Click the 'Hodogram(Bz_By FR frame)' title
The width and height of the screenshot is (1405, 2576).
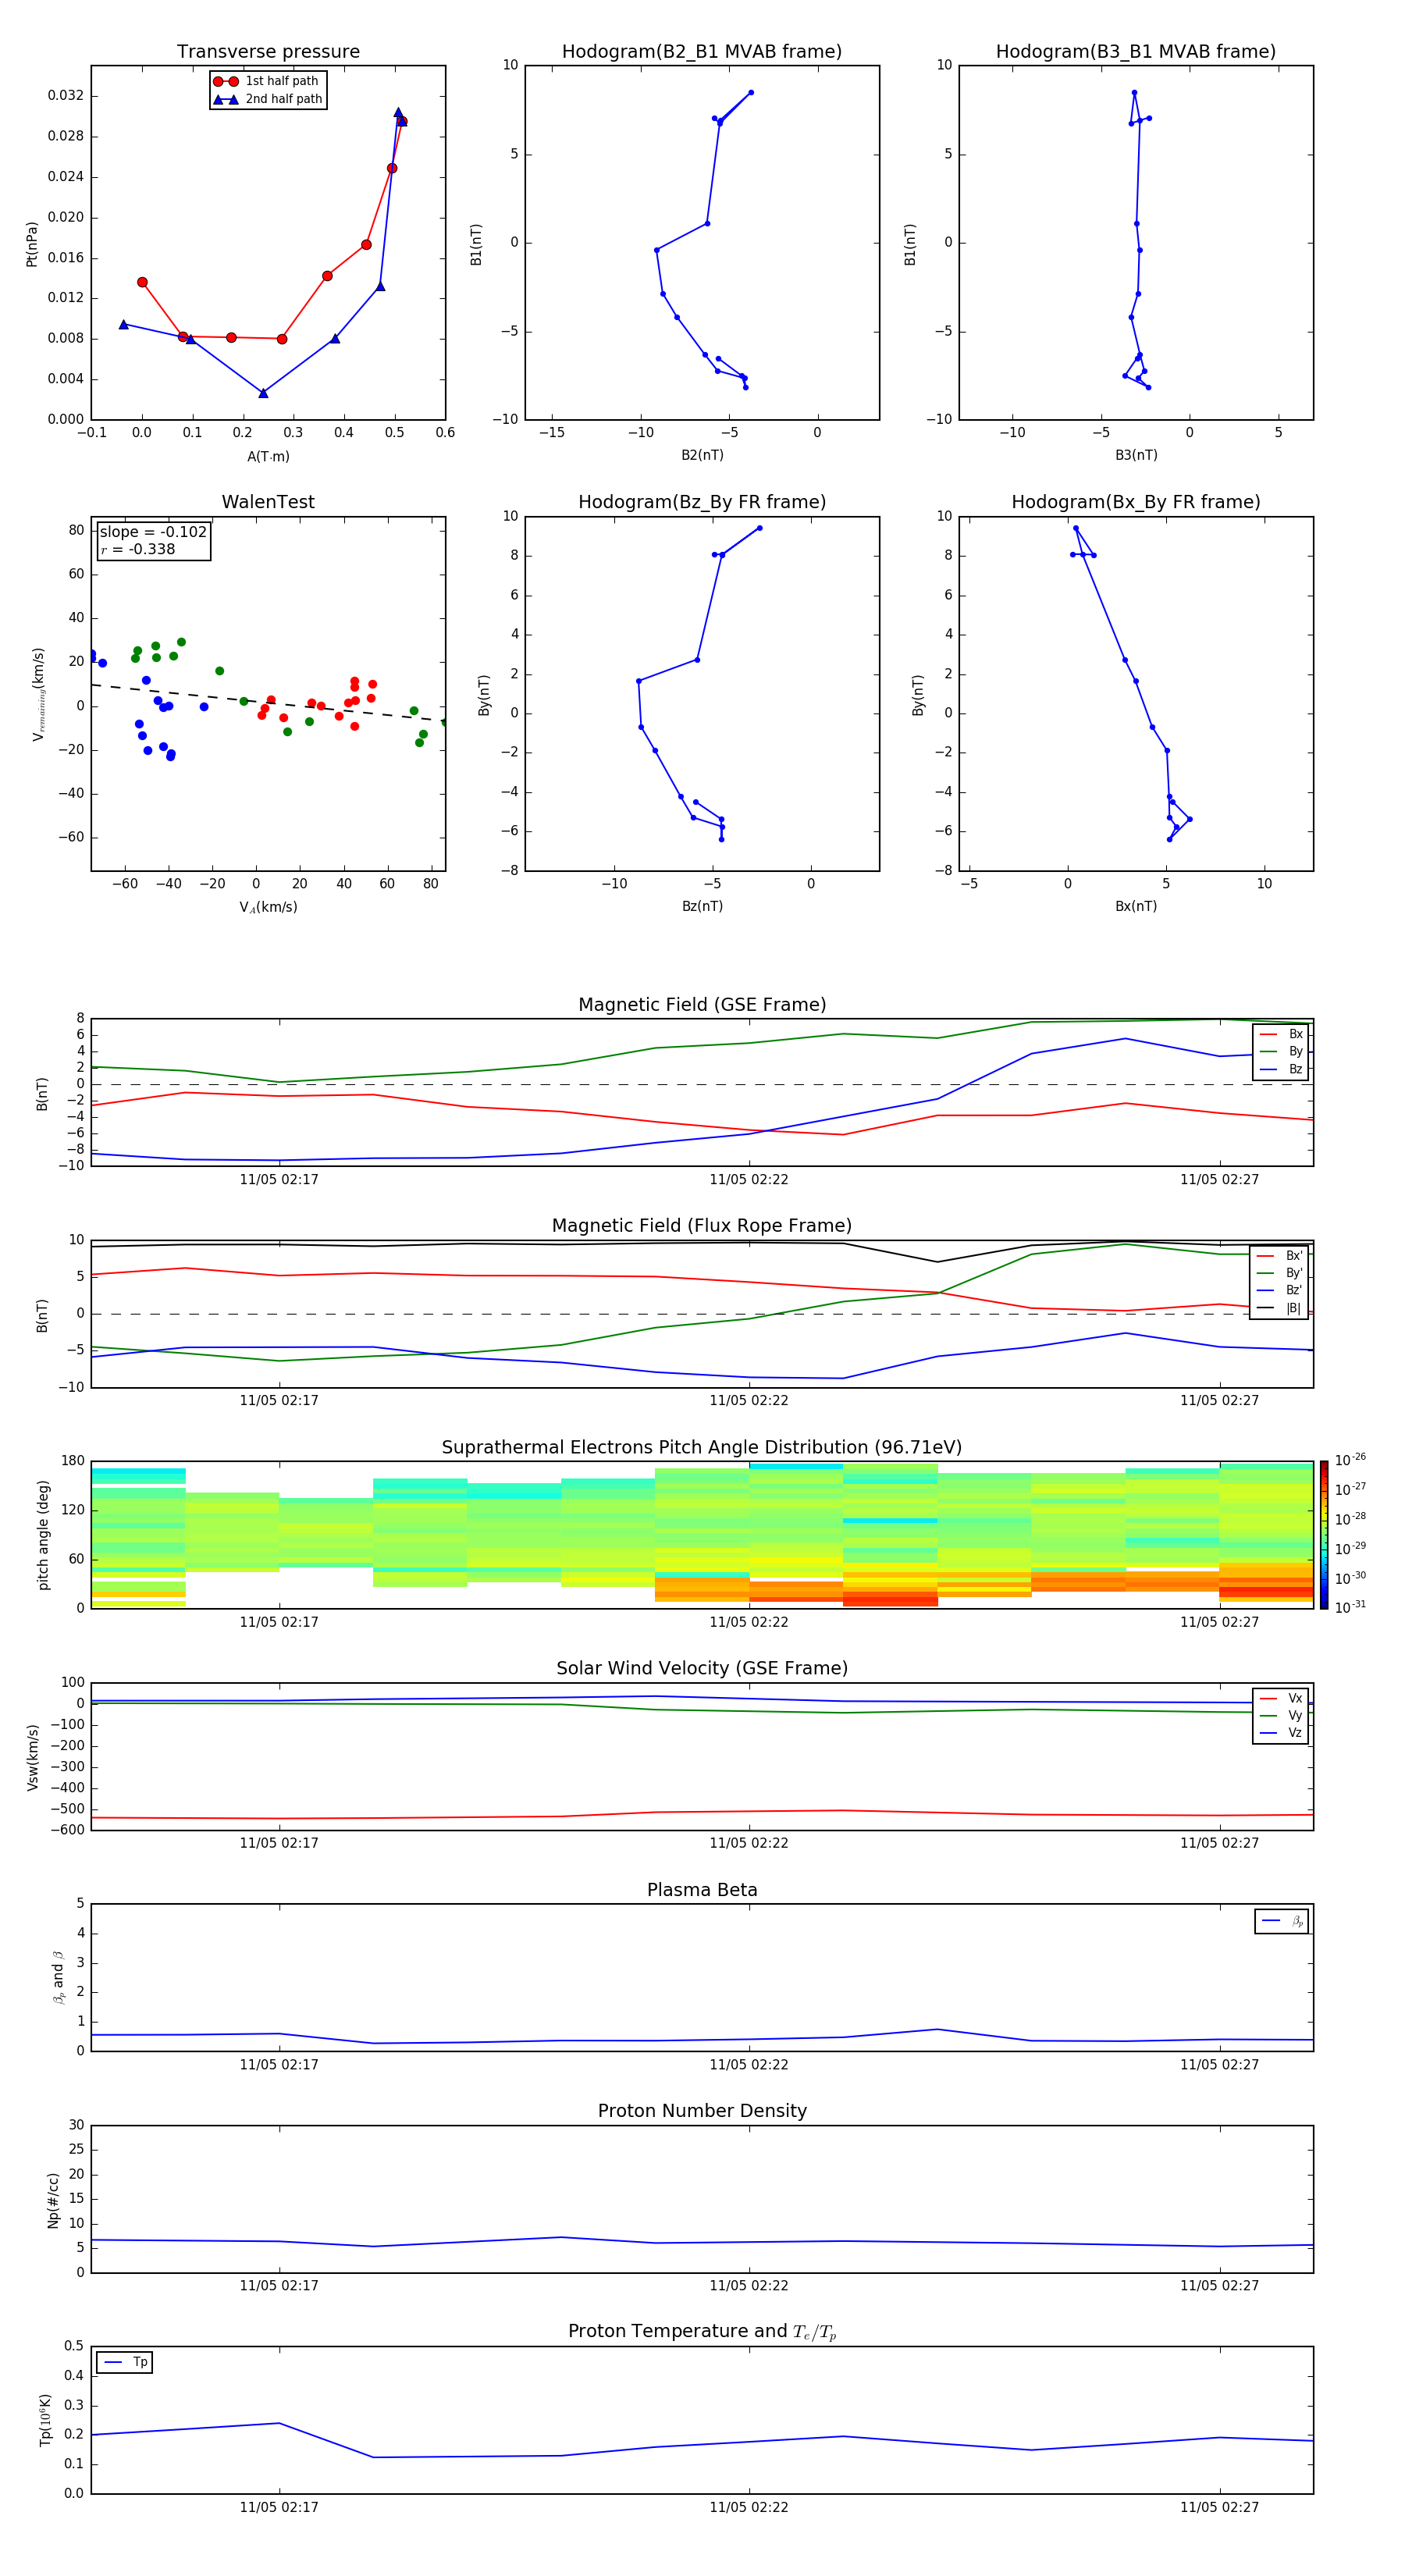pyautogui.click(x=702, y=502)
